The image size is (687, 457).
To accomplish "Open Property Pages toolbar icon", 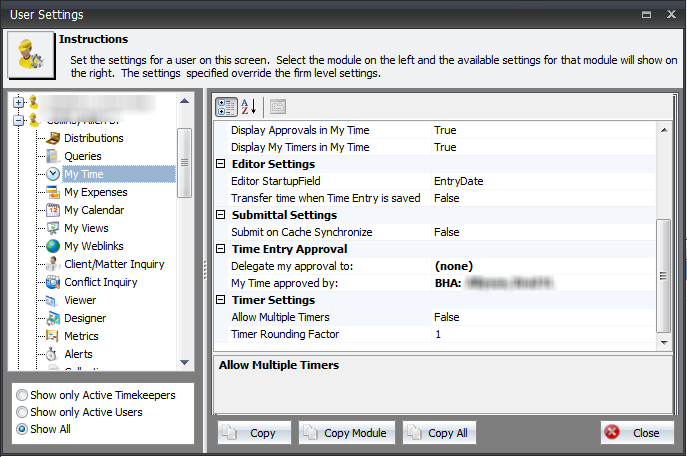I will 278,107.
